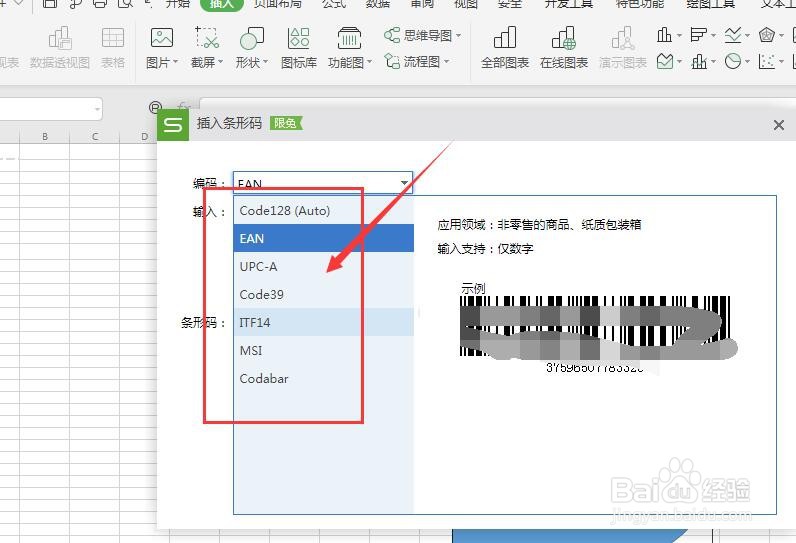
Task: Insert a column chart from ribbon
Action: tap(664, 35)
